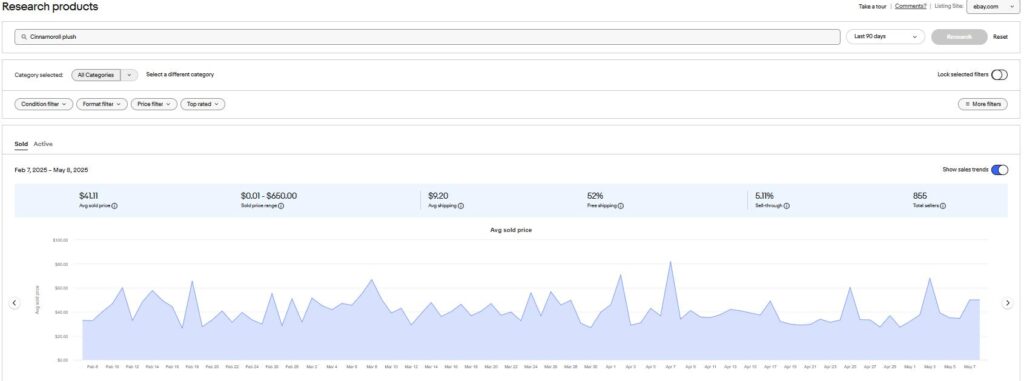This screenshot has height=381, width=1024.
Task: Toggle the Lock selected filters switch
Action: (x=999, y=75)
